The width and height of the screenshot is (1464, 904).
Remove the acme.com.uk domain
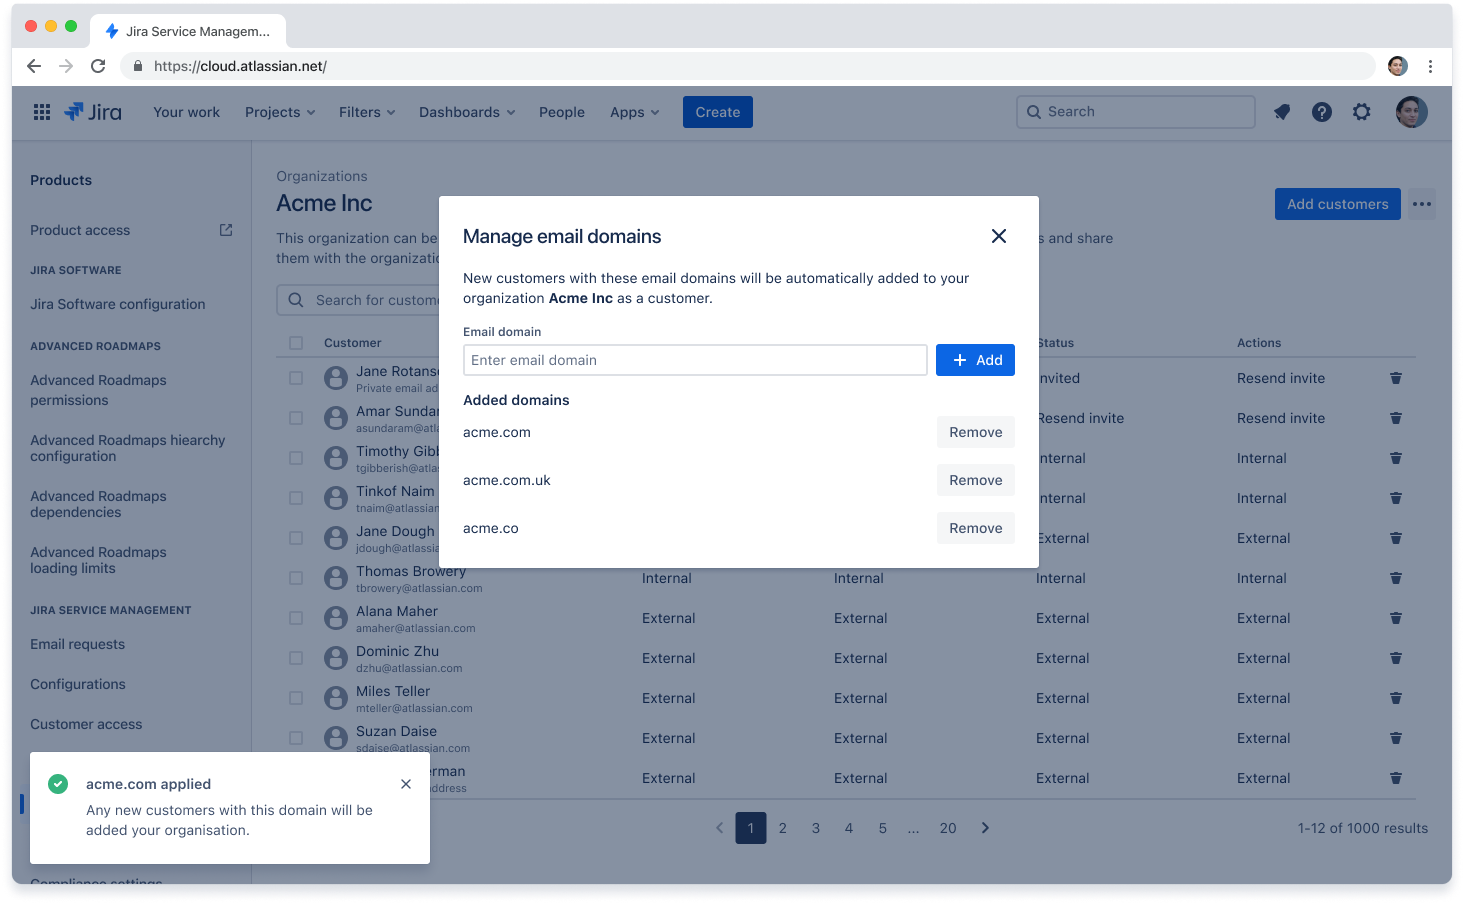[x=975, y=480]
